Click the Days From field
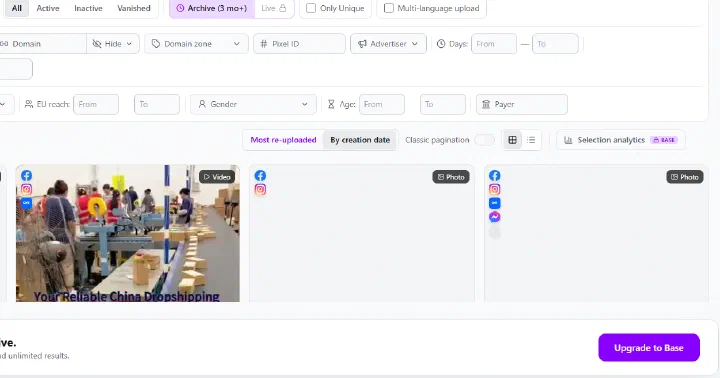720x378 pixels. pos(494,44)
